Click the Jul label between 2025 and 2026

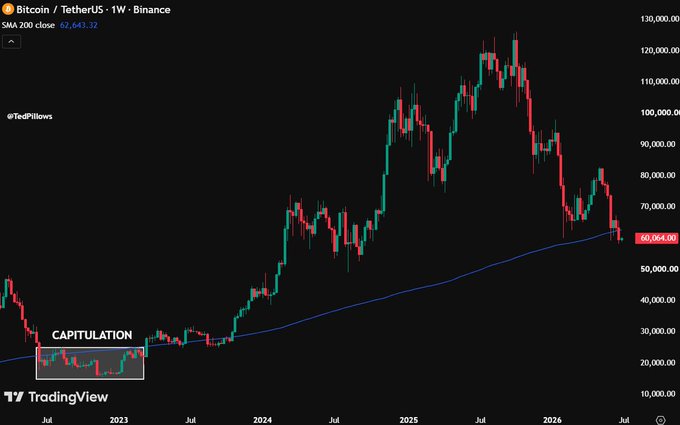point(480,420)
